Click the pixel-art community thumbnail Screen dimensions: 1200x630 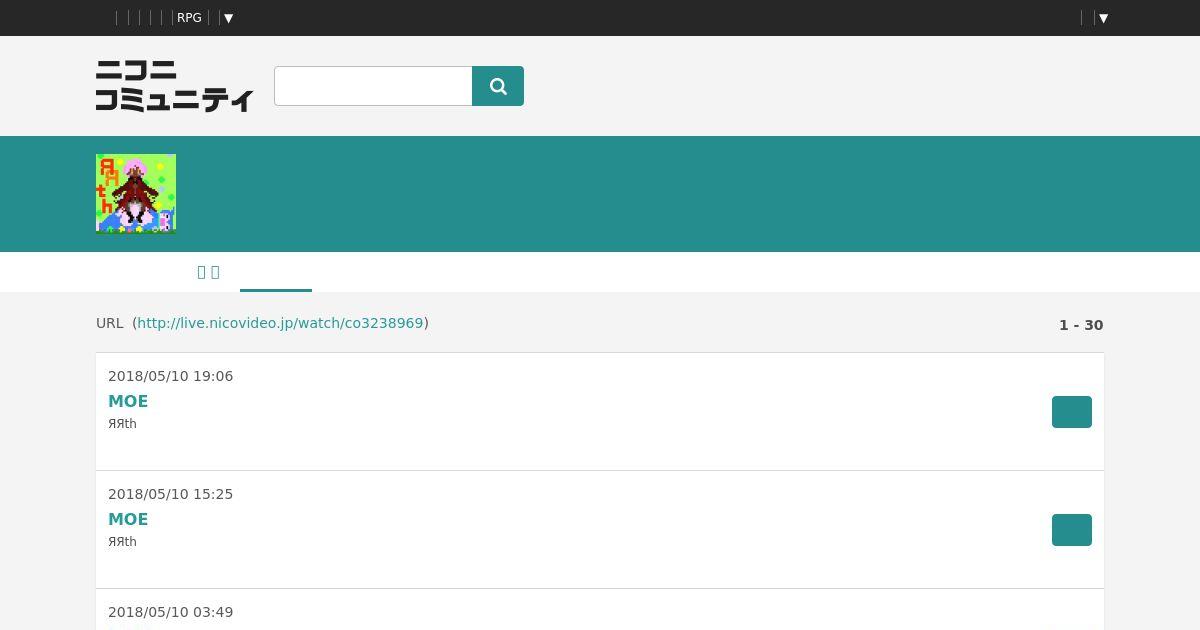[136, 194]
